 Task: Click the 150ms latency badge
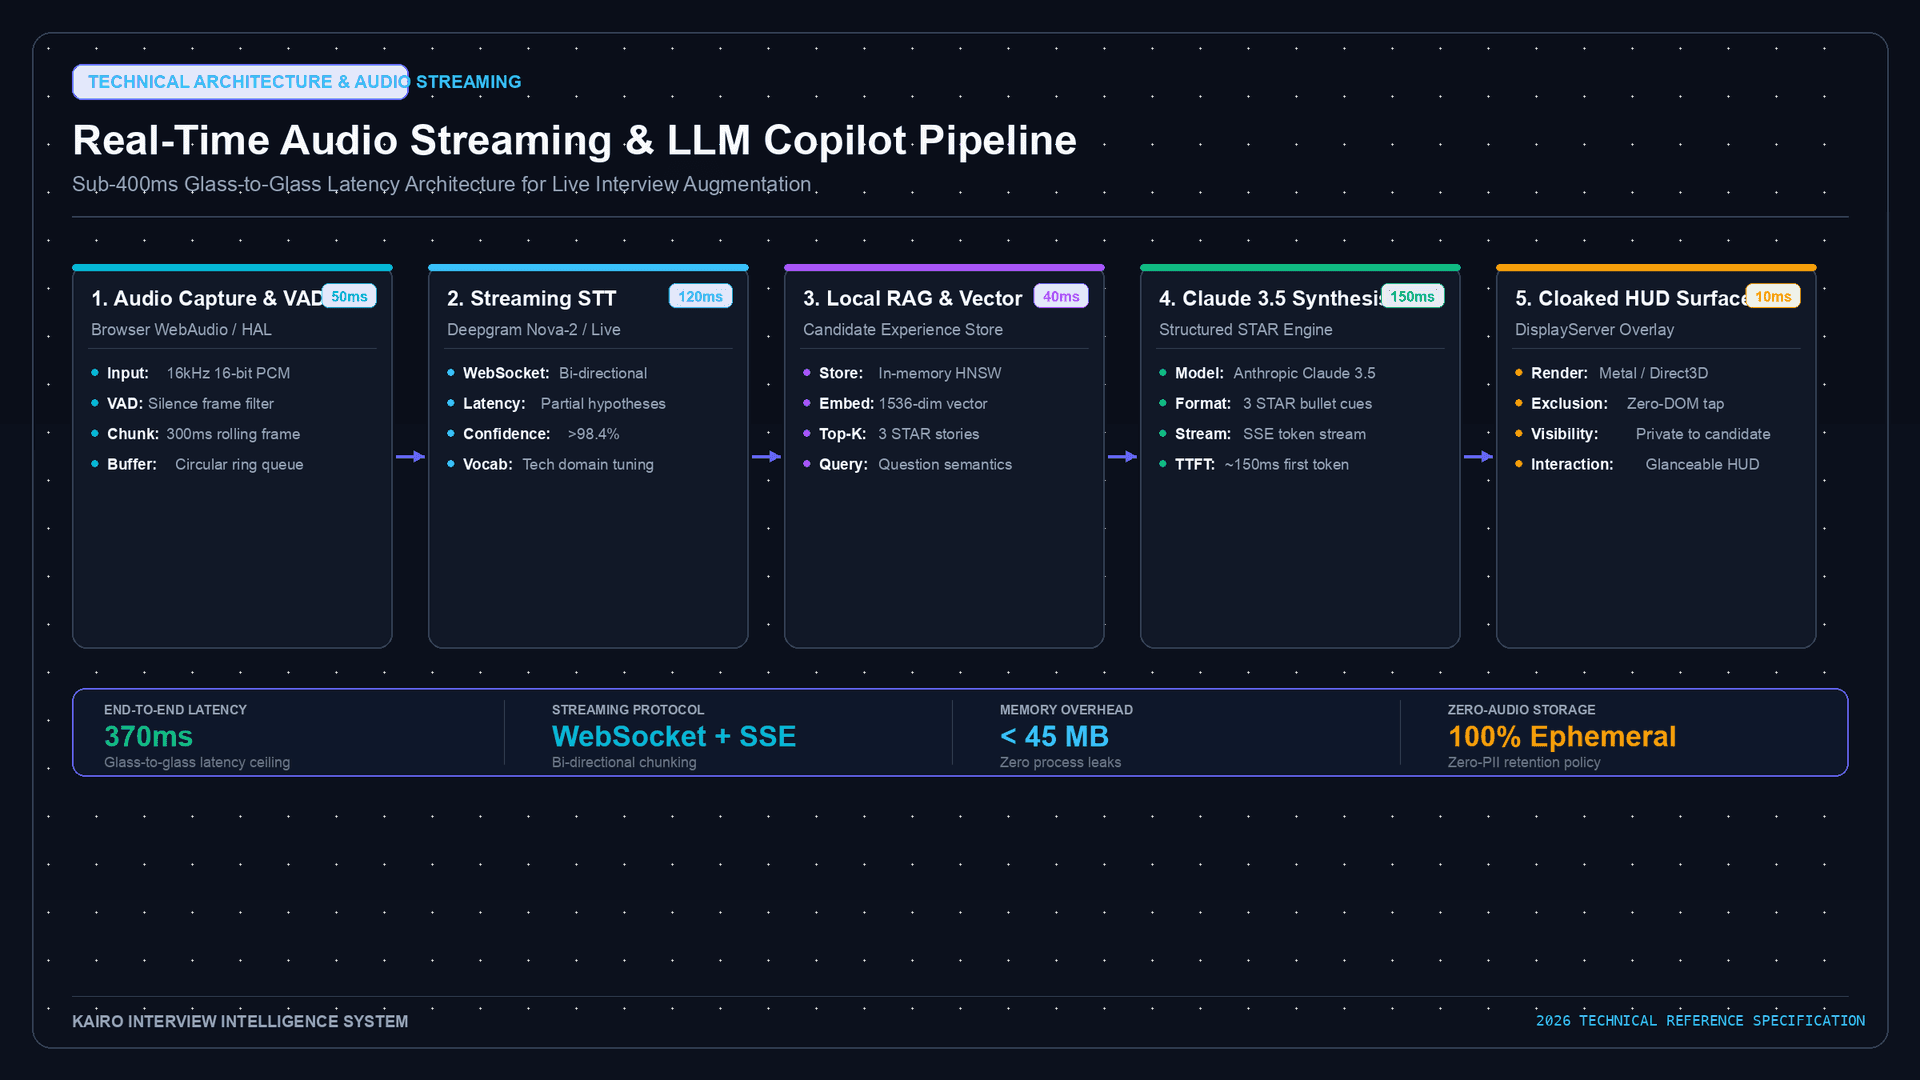tap(1412, 296)
